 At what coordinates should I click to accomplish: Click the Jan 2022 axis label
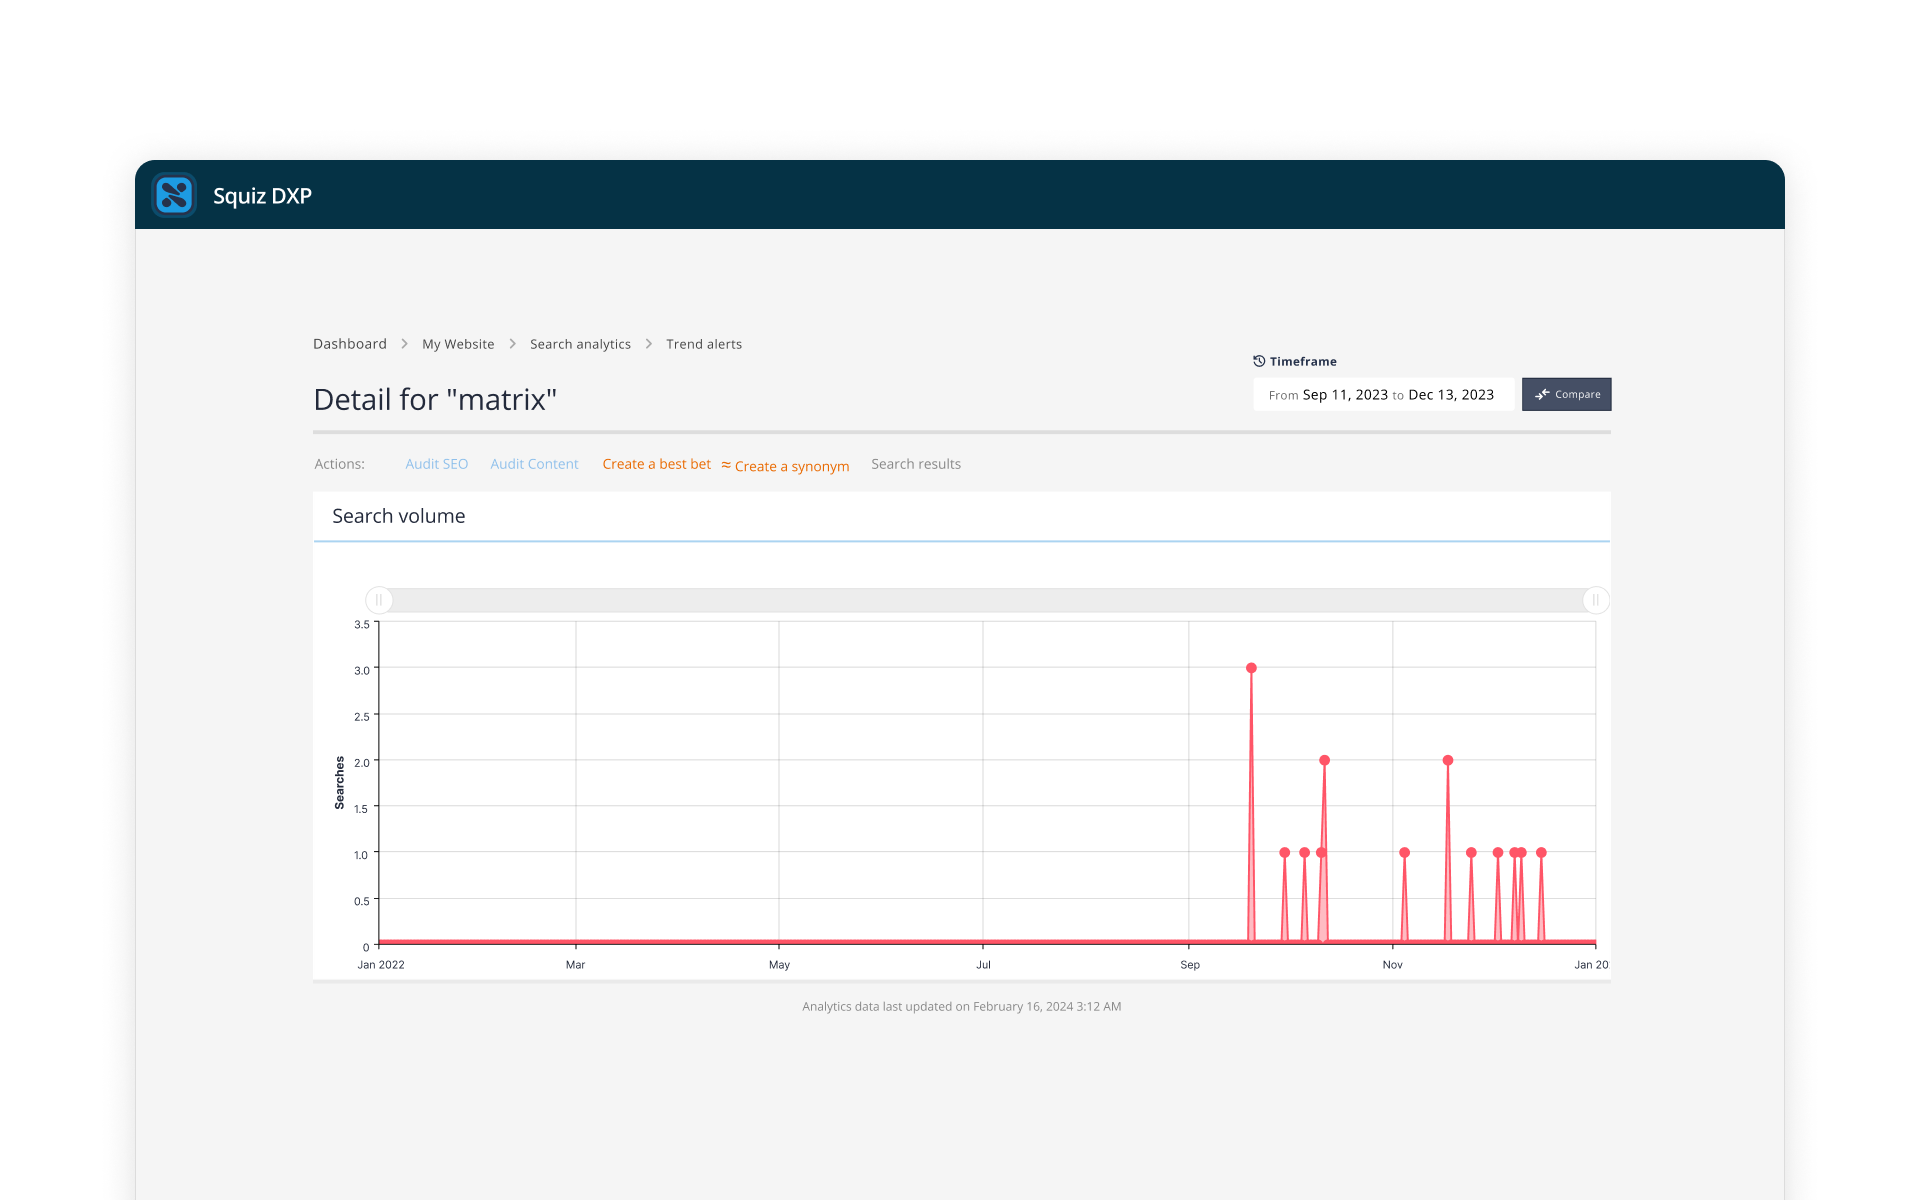click(x=381, y=965)
